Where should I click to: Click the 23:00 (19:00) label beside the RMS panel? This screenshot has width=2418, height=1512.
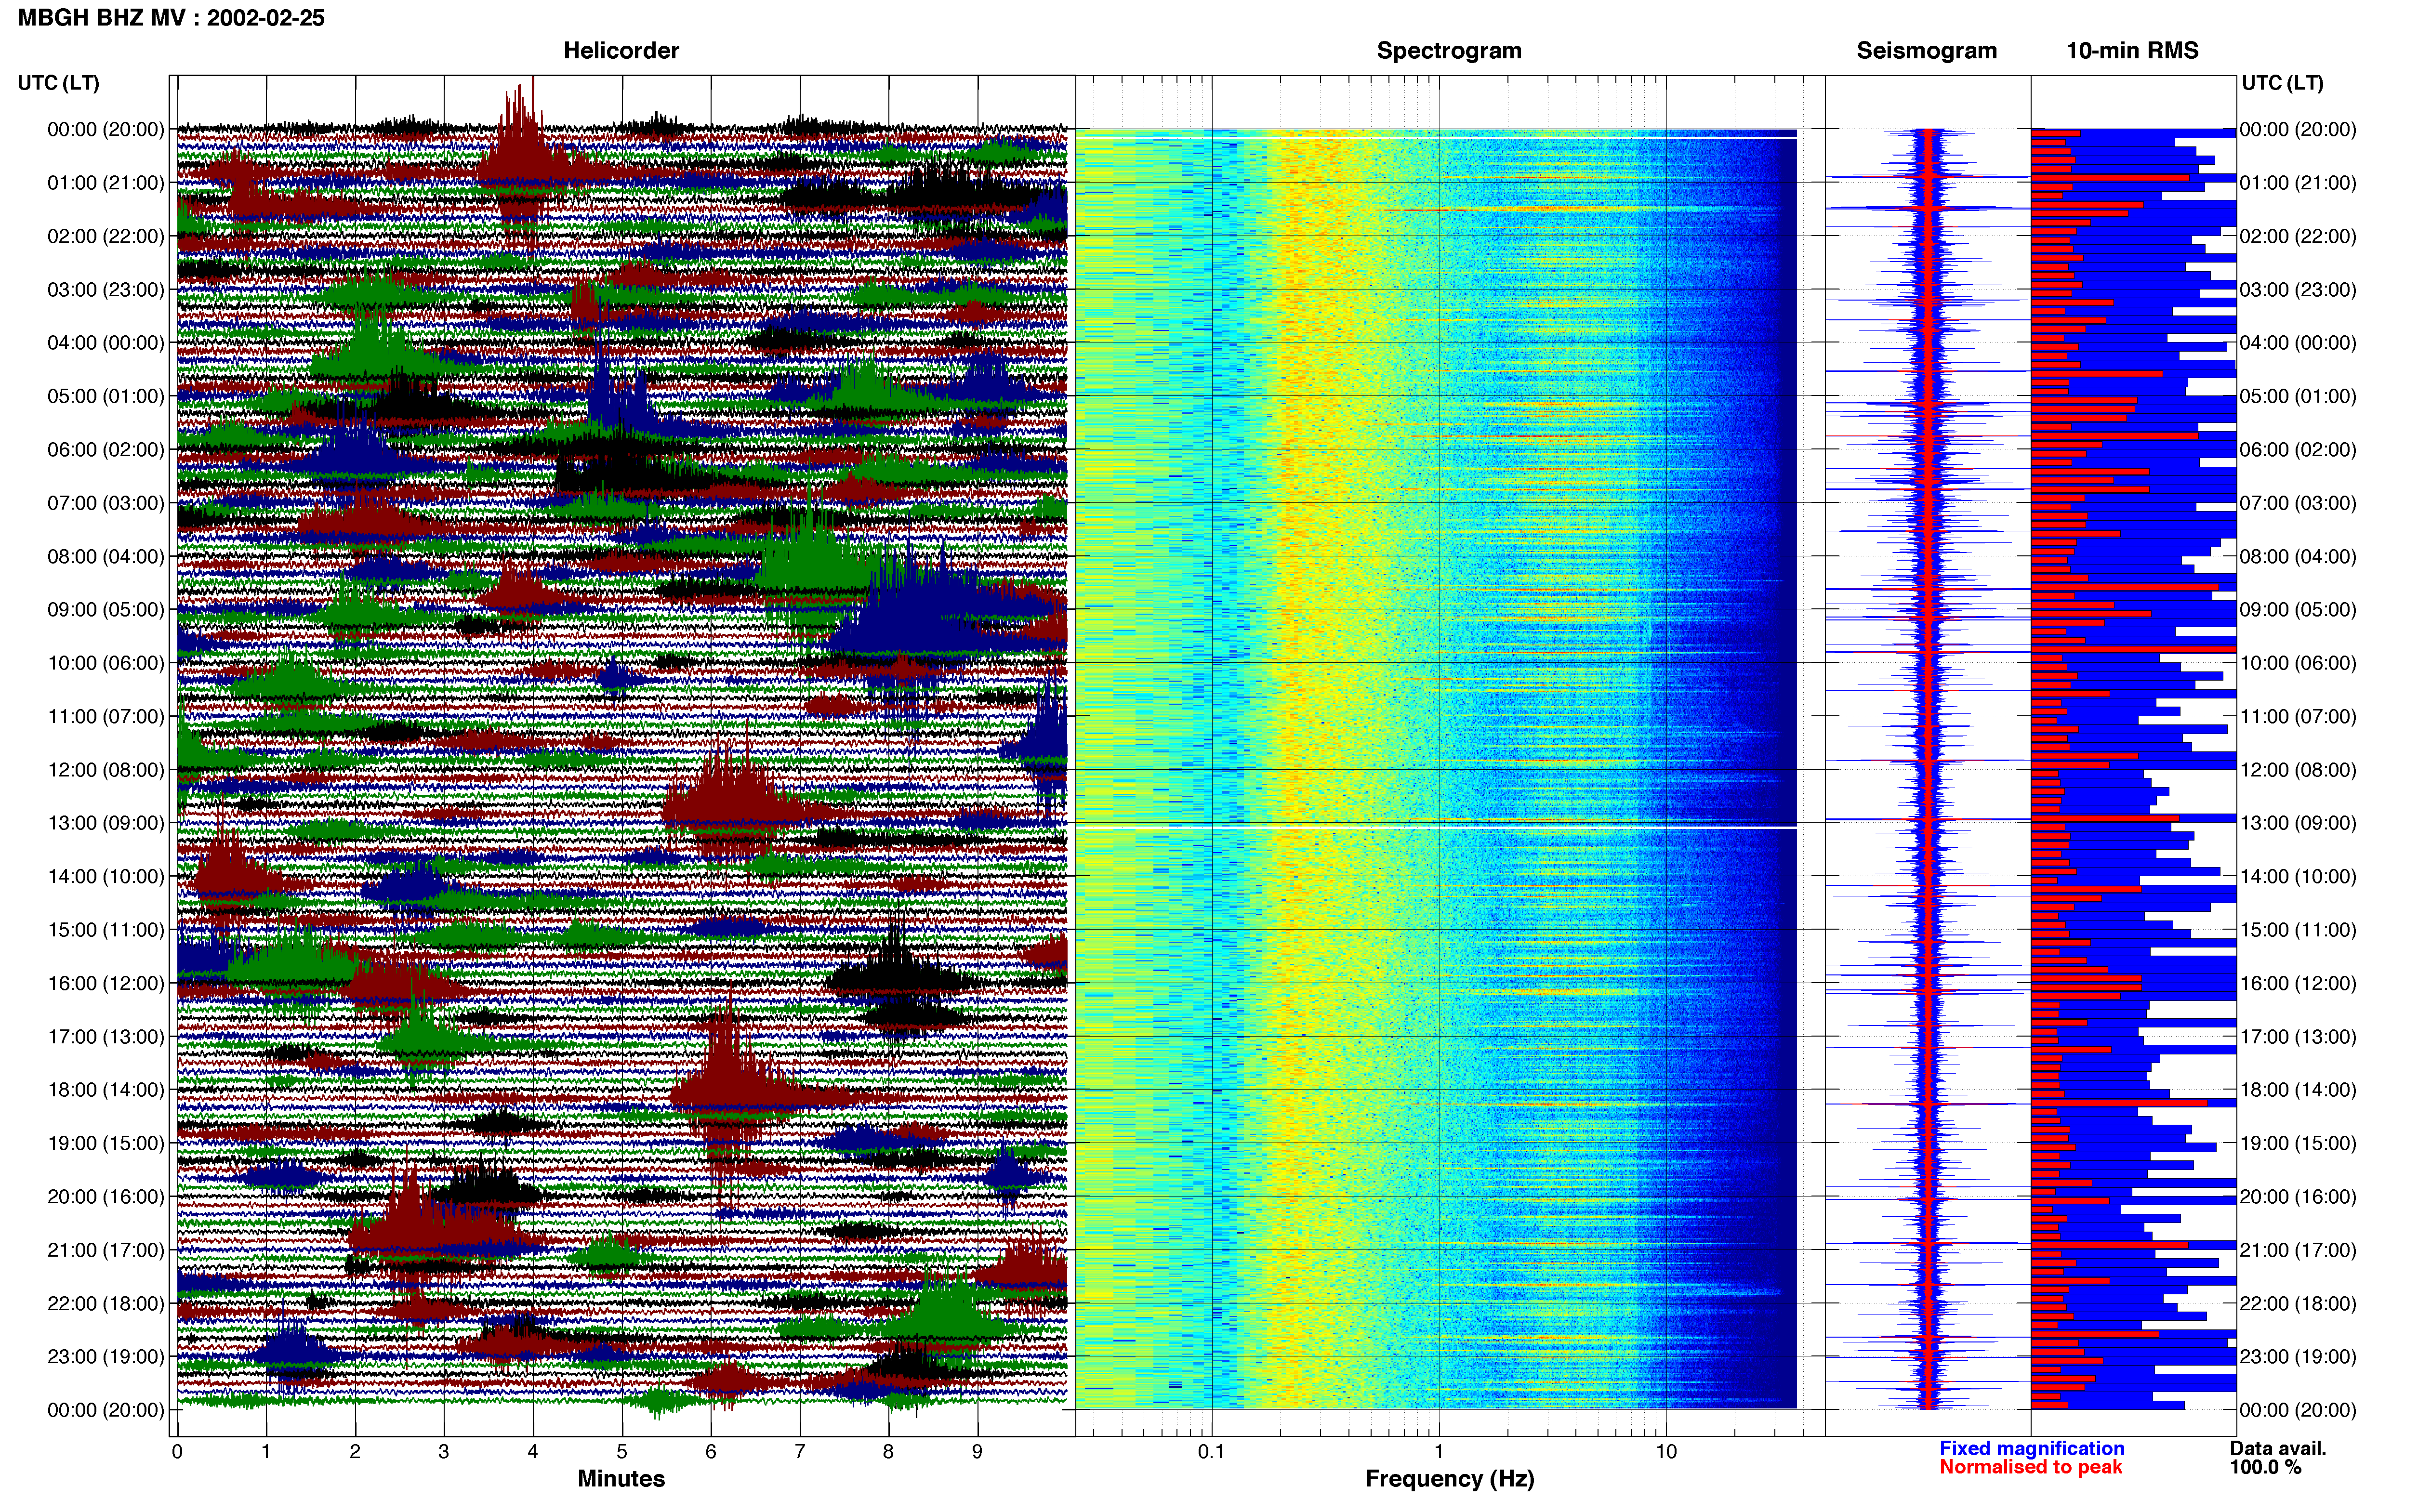(x=2298, y=1357)
